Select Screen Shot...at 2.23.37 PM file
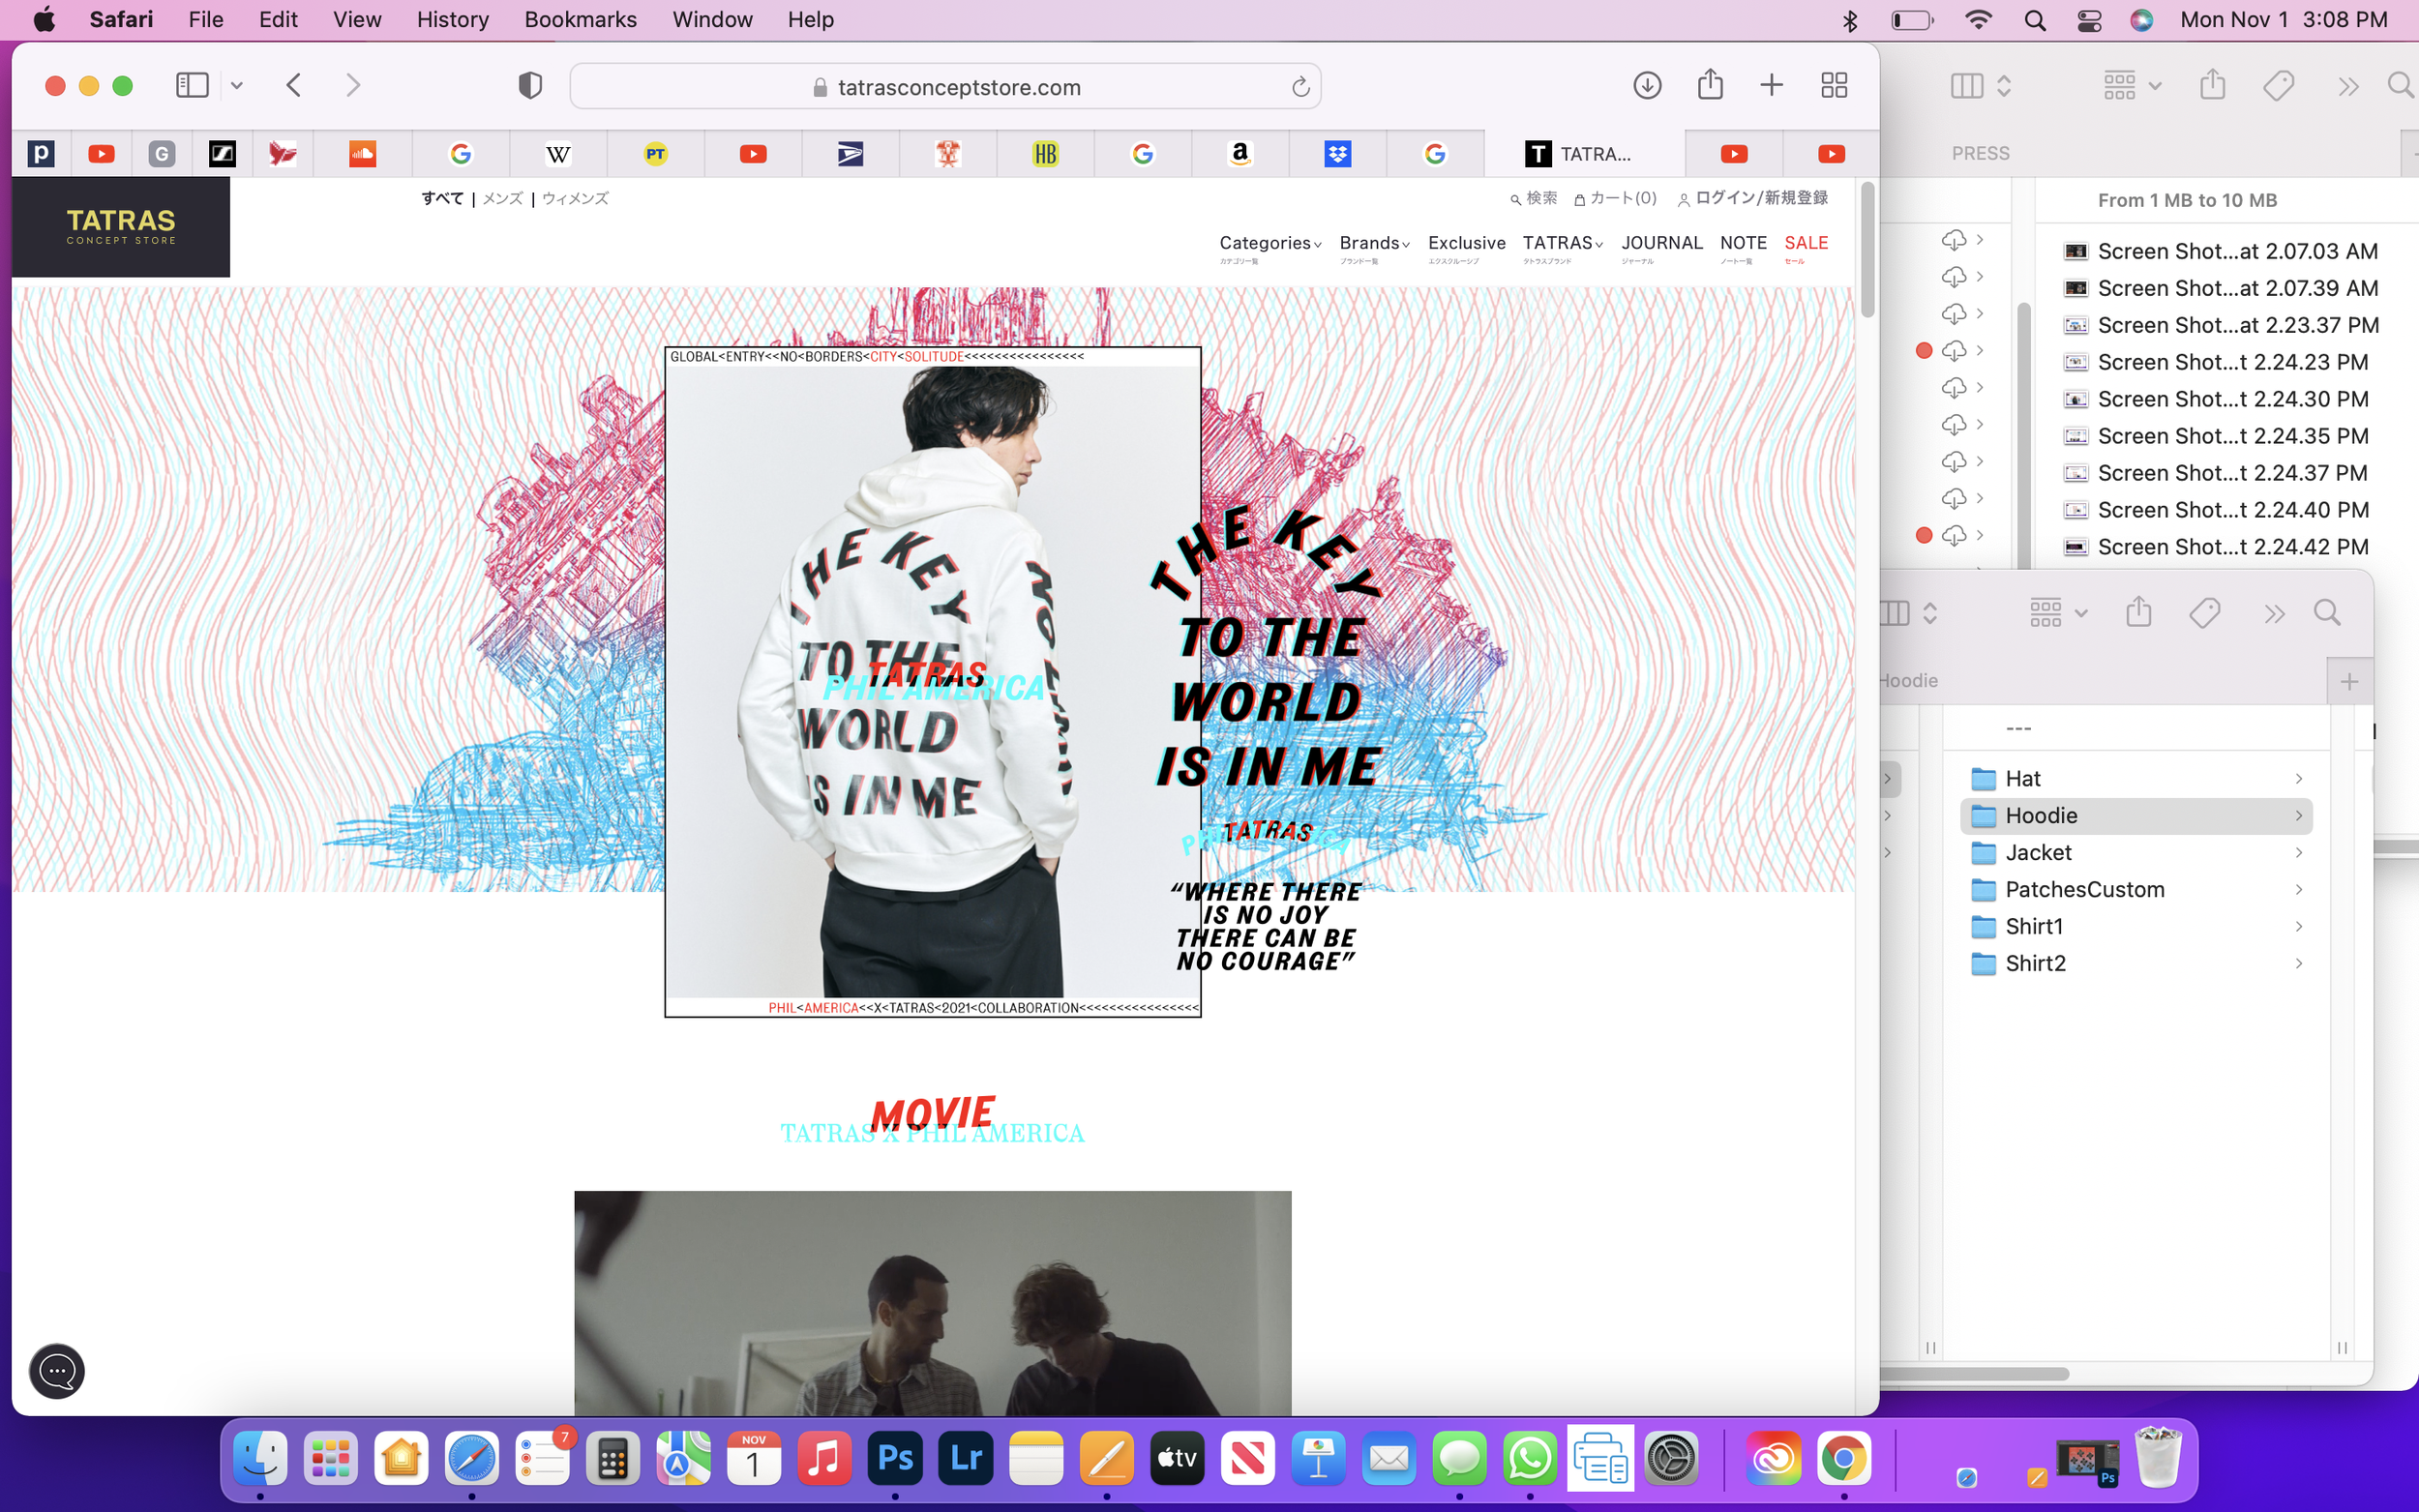The width and height of the screenshot is (2419, 1512). (2222, 325)
